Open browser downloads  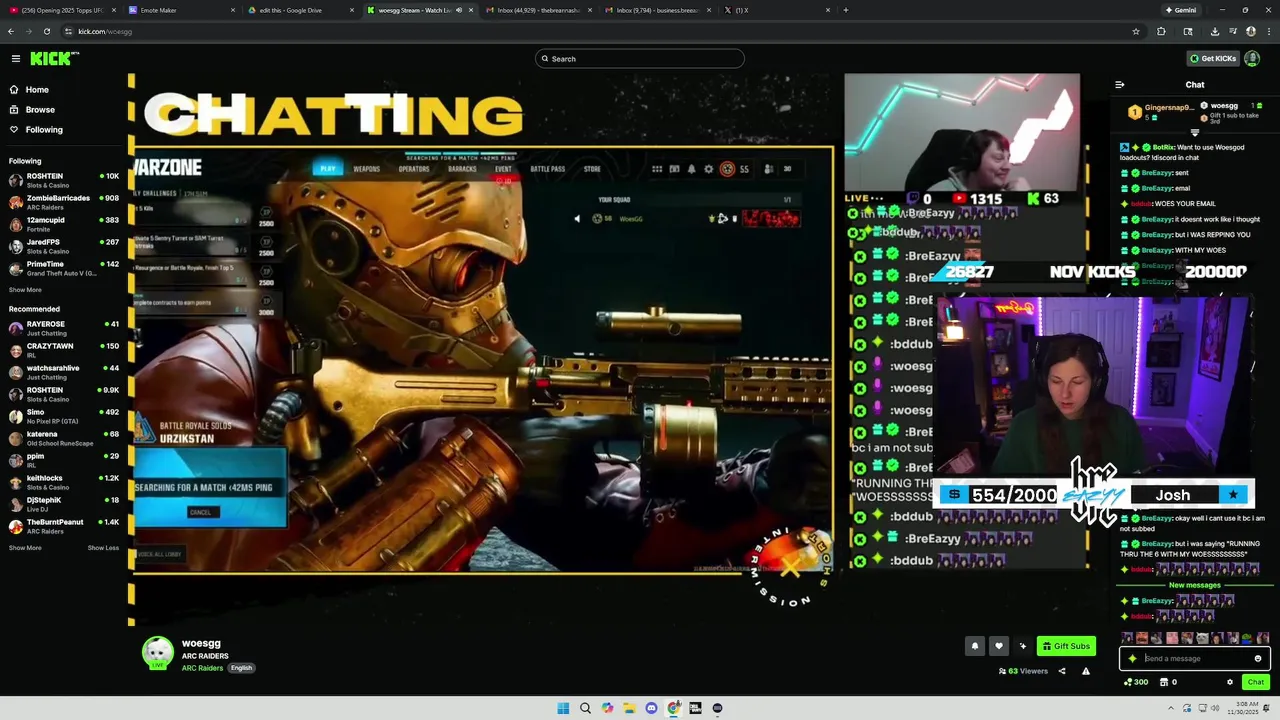tap(1214, 31)
